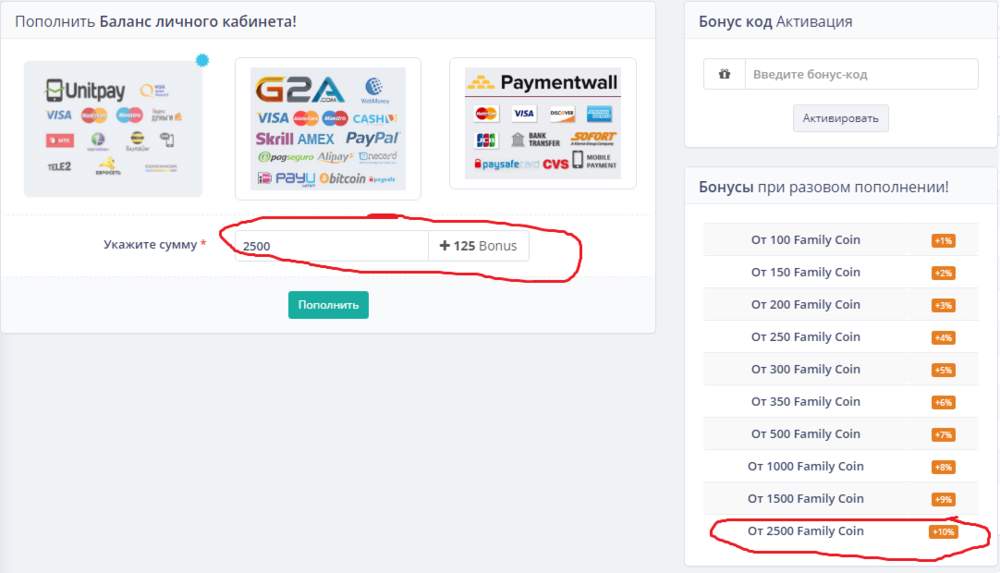This screenshot has height=573, width=1000.
Task: Select the От 100 Family Coin row
Action: [x=805, y=240]
